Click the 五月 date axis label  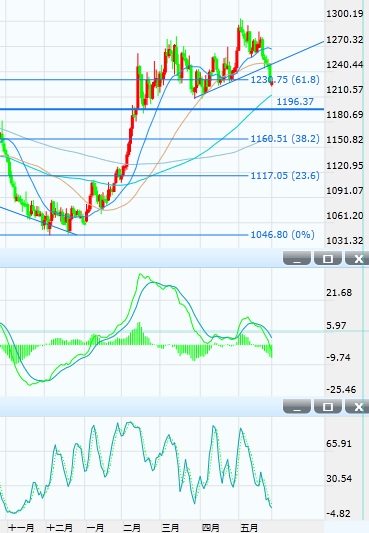tap(249, 528)
